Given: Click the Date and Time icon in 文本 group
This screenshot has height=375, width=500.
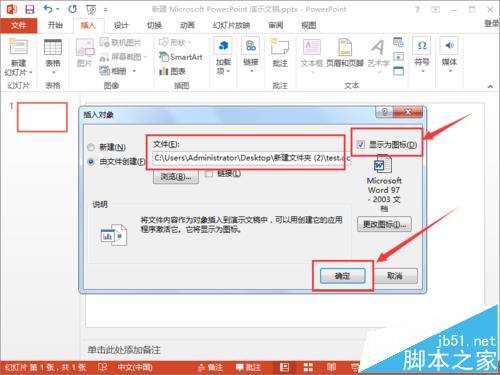Looking at the screenshot, I should coord(398,42).
